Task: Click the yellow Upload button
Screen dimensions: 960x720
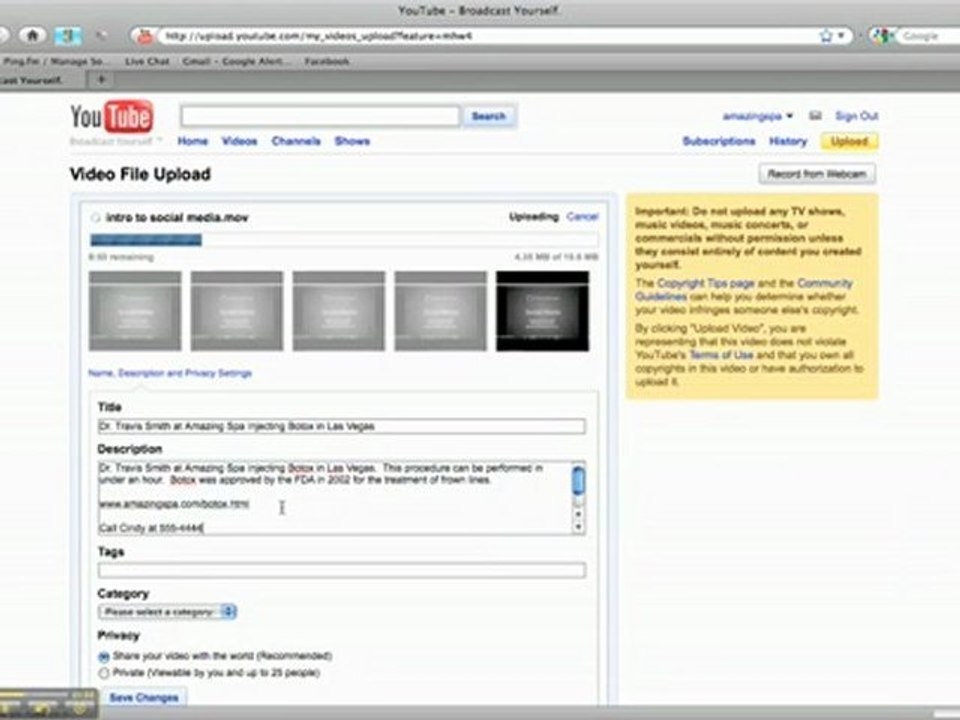Action: (849, 141)
